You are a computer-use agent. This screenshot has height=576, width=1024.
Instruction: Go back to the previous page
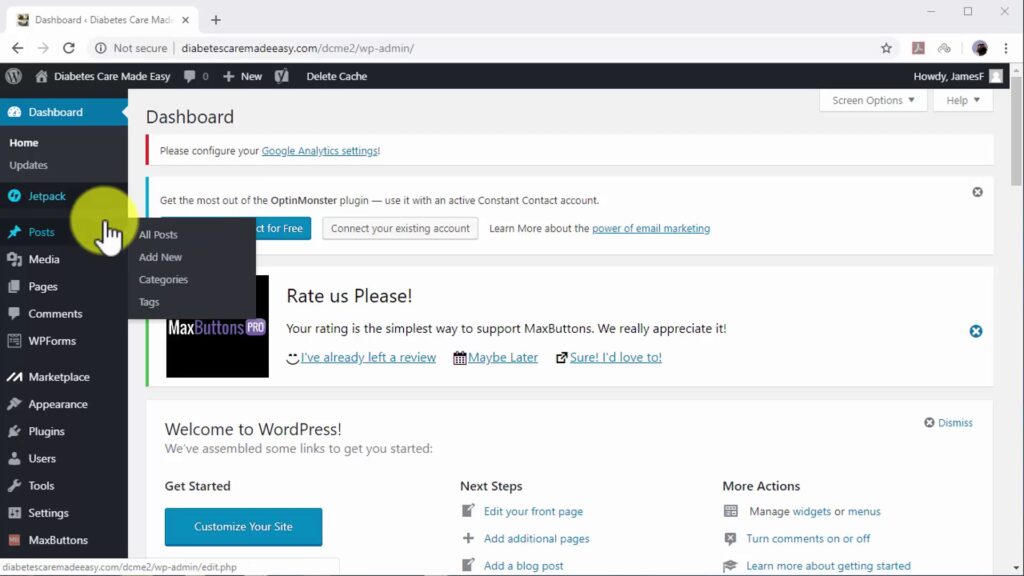tap(18, 48)
